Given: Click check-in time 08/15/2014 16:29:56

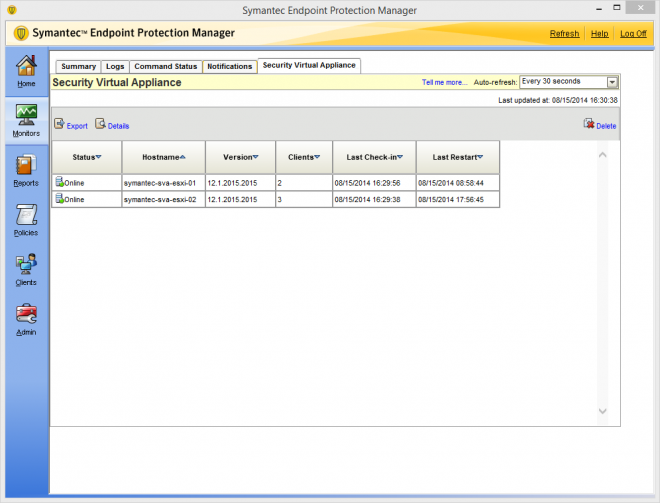Looking at the screenshot, I should coord(374,183).
